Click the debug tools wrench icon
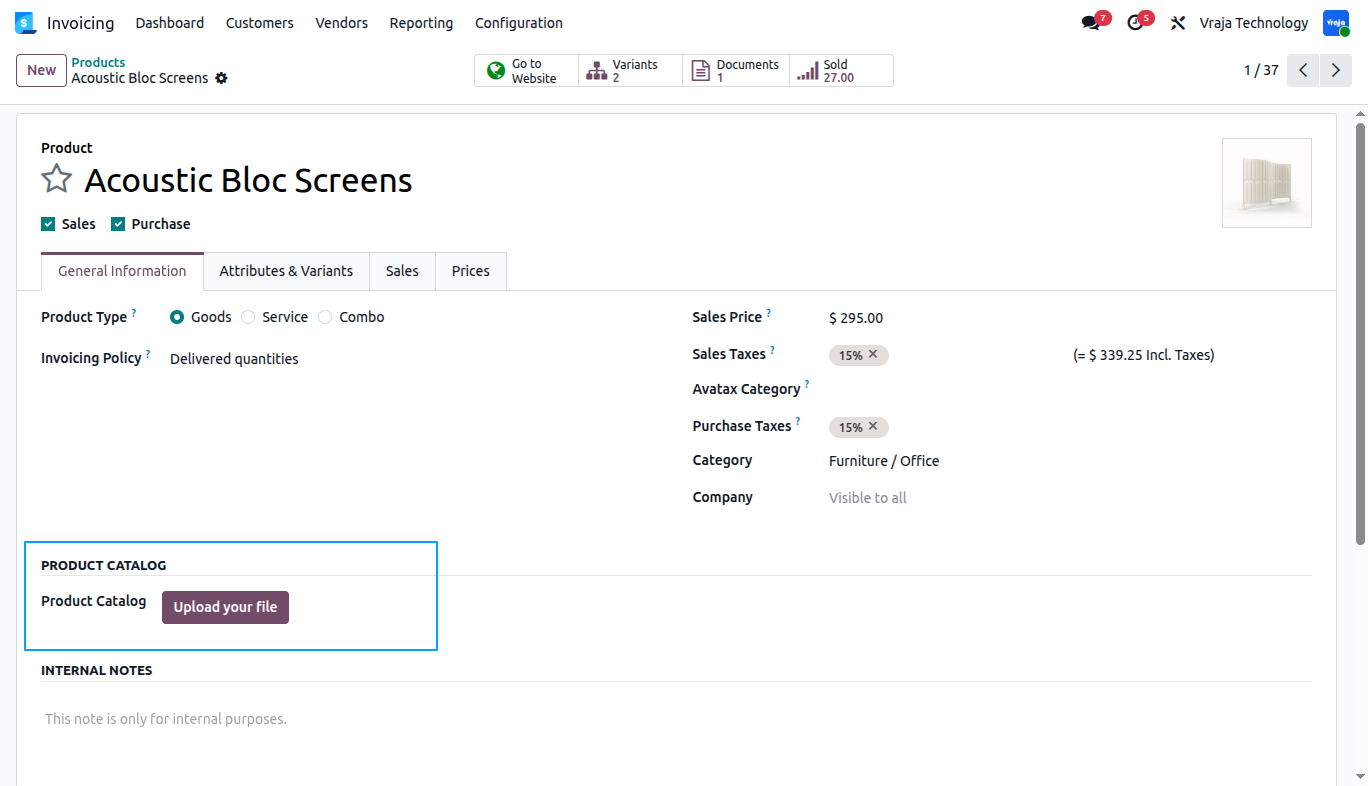 click(x=1178, y=23)
